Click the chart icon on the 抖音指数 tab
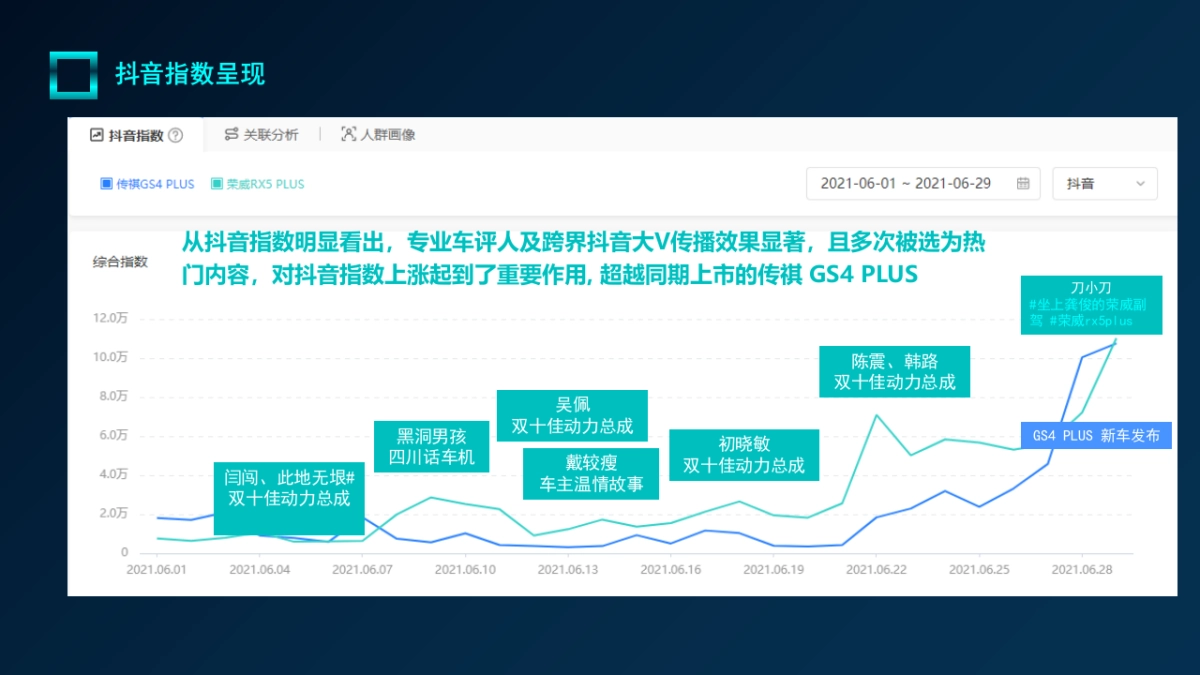 click(x=96, y=134)
